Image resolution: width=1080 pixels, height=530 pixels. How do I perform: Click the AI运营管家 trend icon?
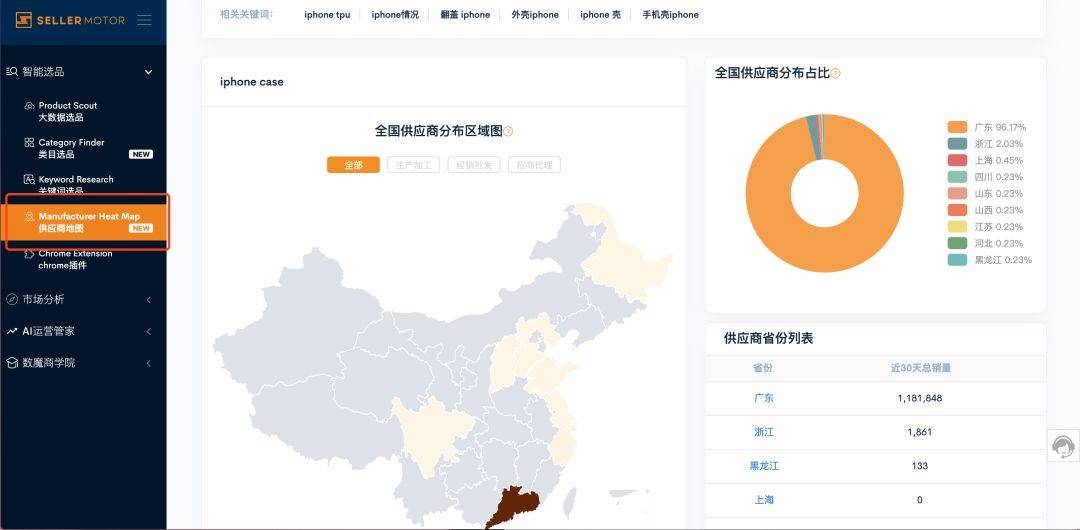[x=12, y=331]
